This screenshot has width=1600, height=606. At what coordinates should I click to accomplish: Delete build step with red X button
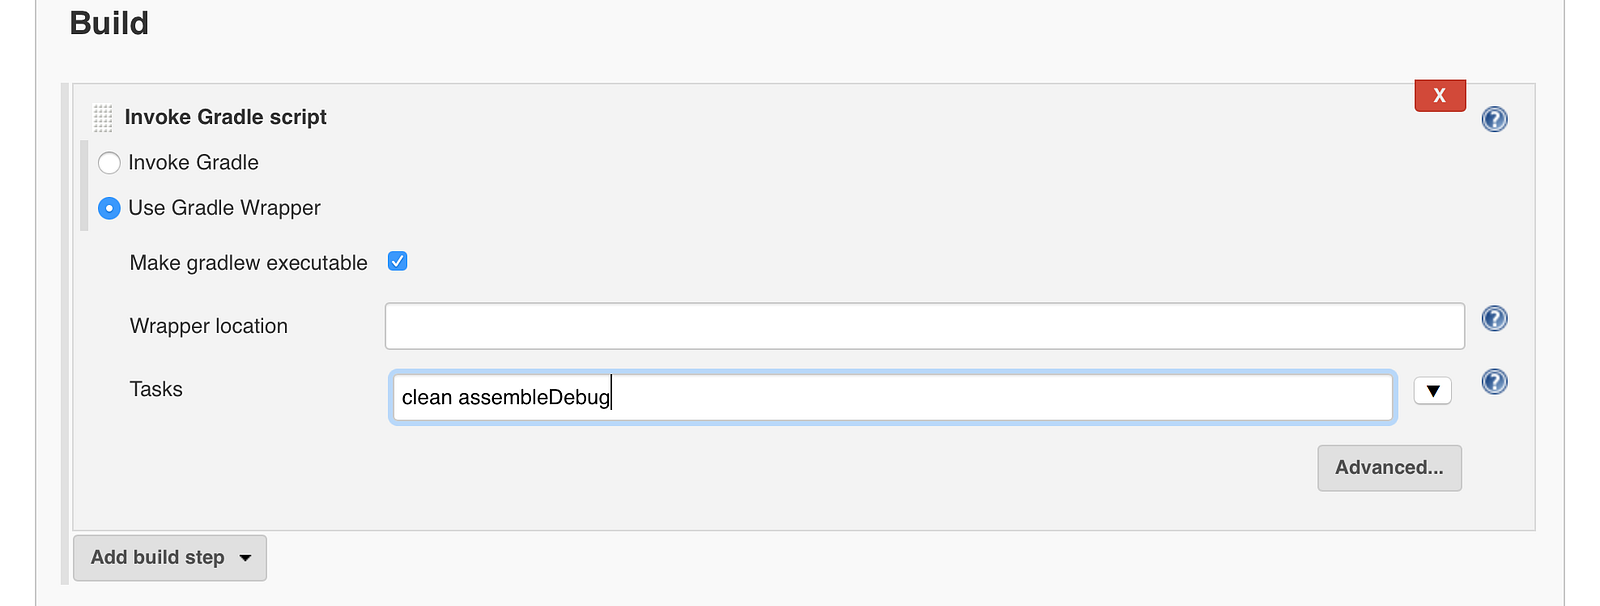pos(1439,96)
